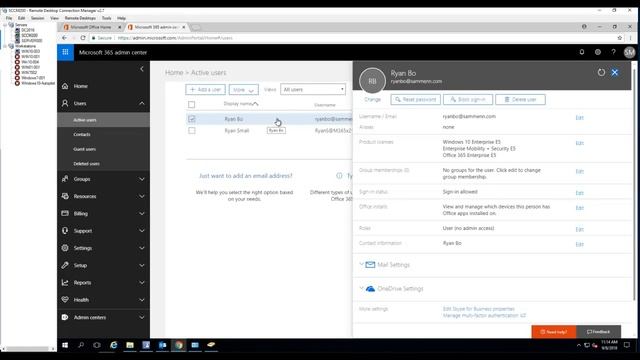This screenshot has height=360, width=640.
Task: Click the Groups people icon in sidebar
Action: 65,179
